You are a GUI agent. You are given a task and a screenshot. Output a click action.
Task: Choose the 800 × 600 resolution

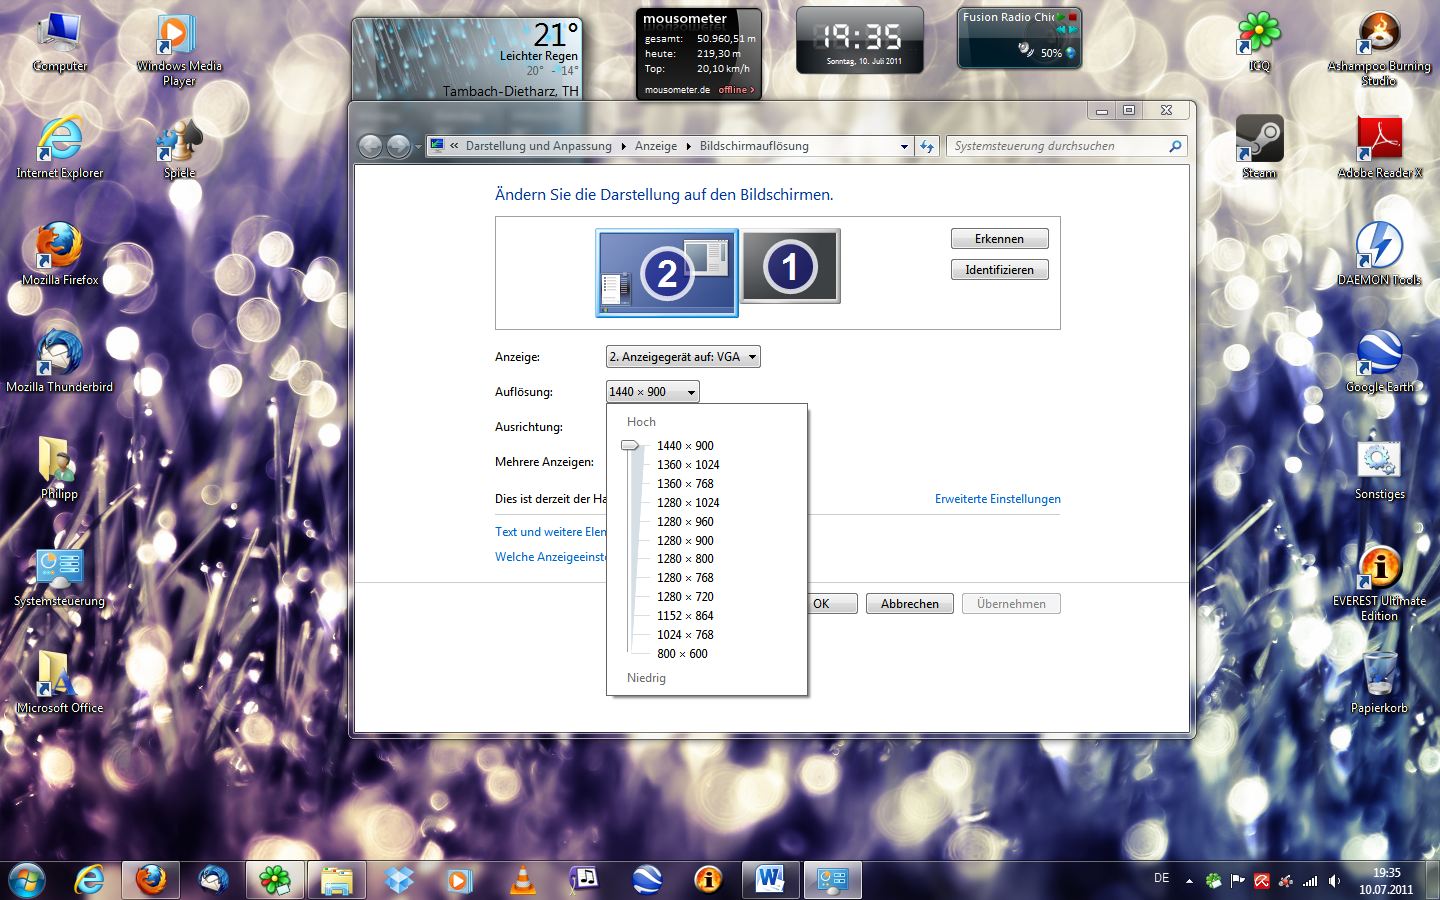point(682,654)
